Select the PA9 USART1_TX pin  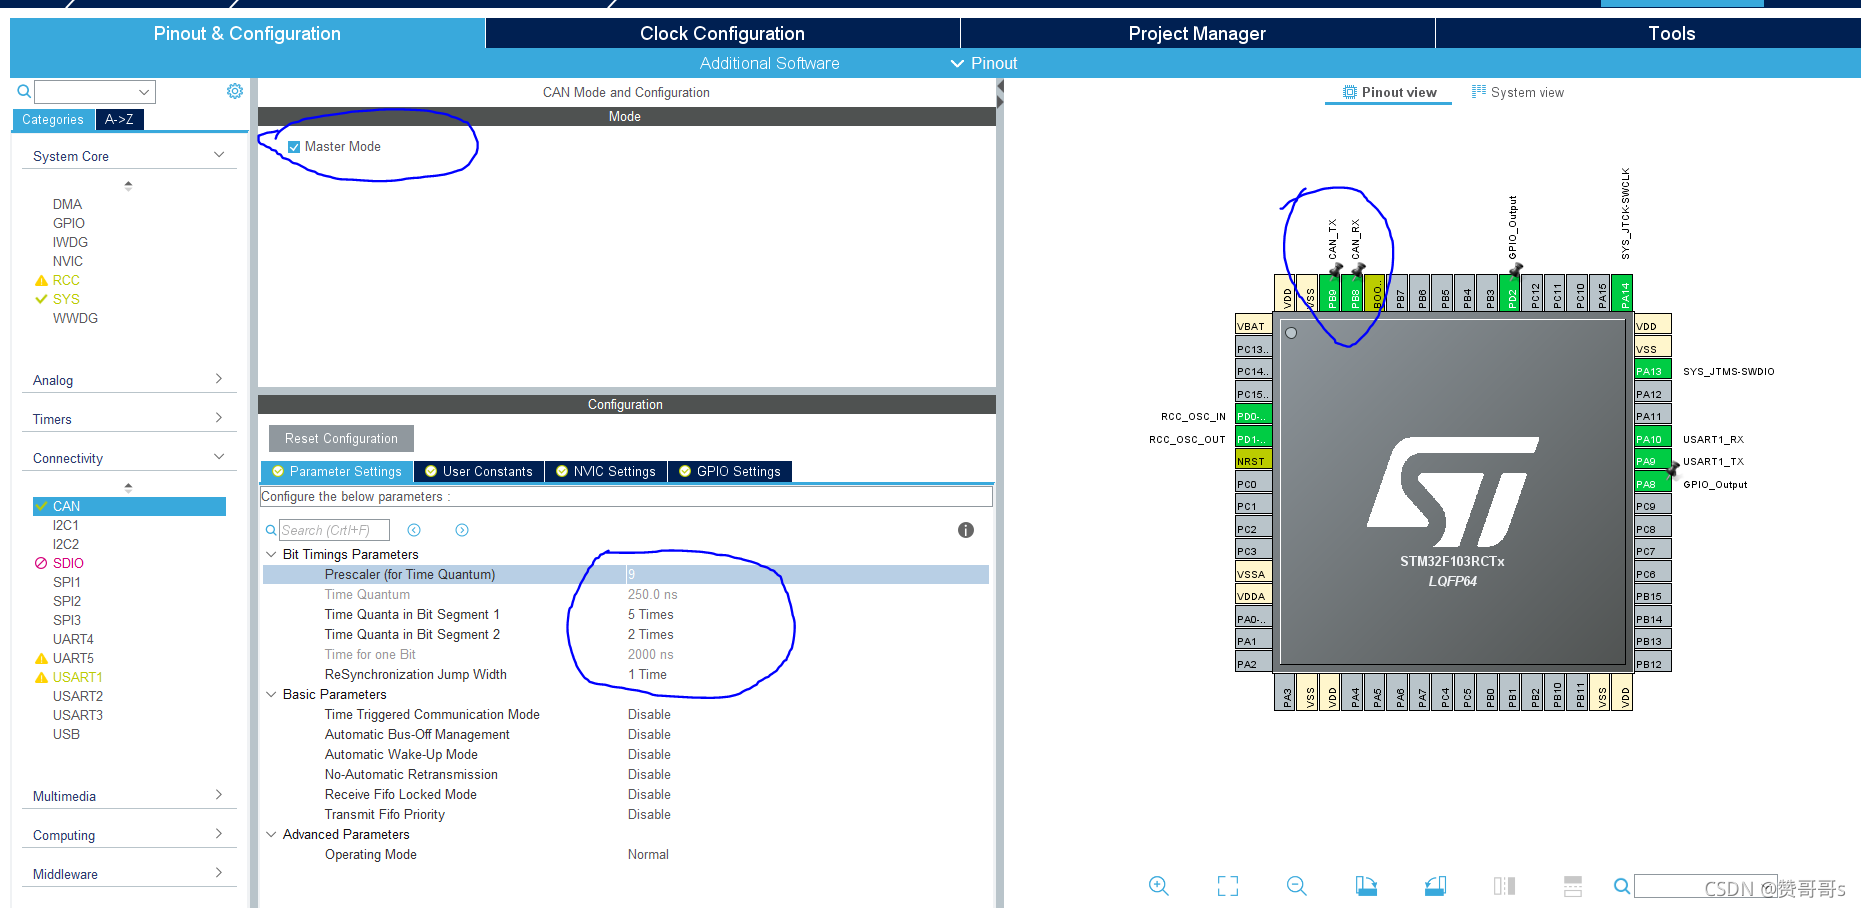[1653, 461]
